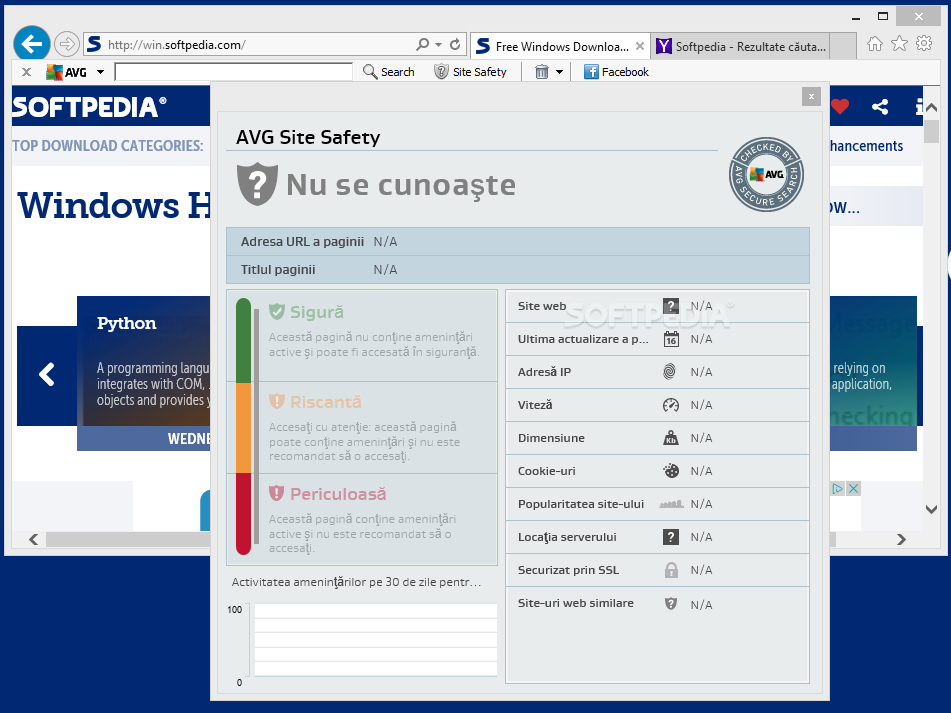
Task: Click the 'Adresa URL a paginii' label
Action: point(302,242)
